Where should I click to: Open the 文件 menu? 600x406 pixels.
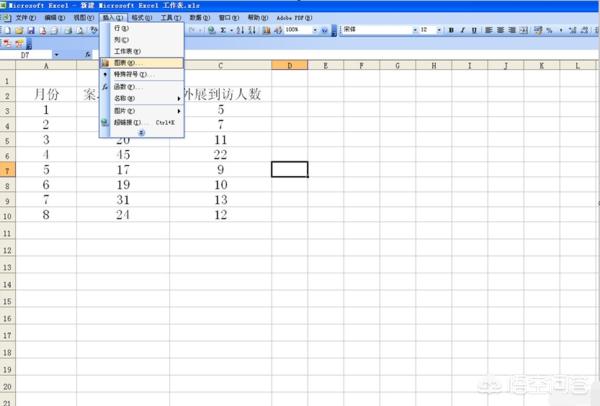pyautogui.click(x=26, y=18)
